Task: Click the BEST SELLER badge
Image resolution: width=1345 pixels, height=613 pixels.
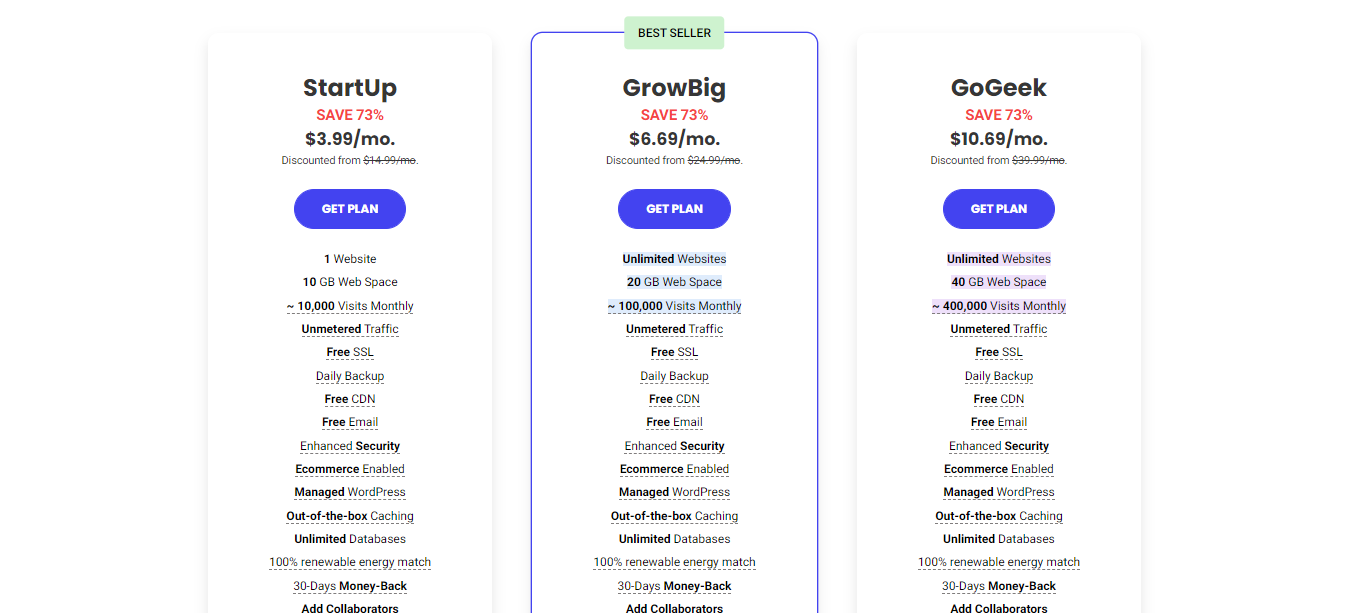Action: coord(674,33)
